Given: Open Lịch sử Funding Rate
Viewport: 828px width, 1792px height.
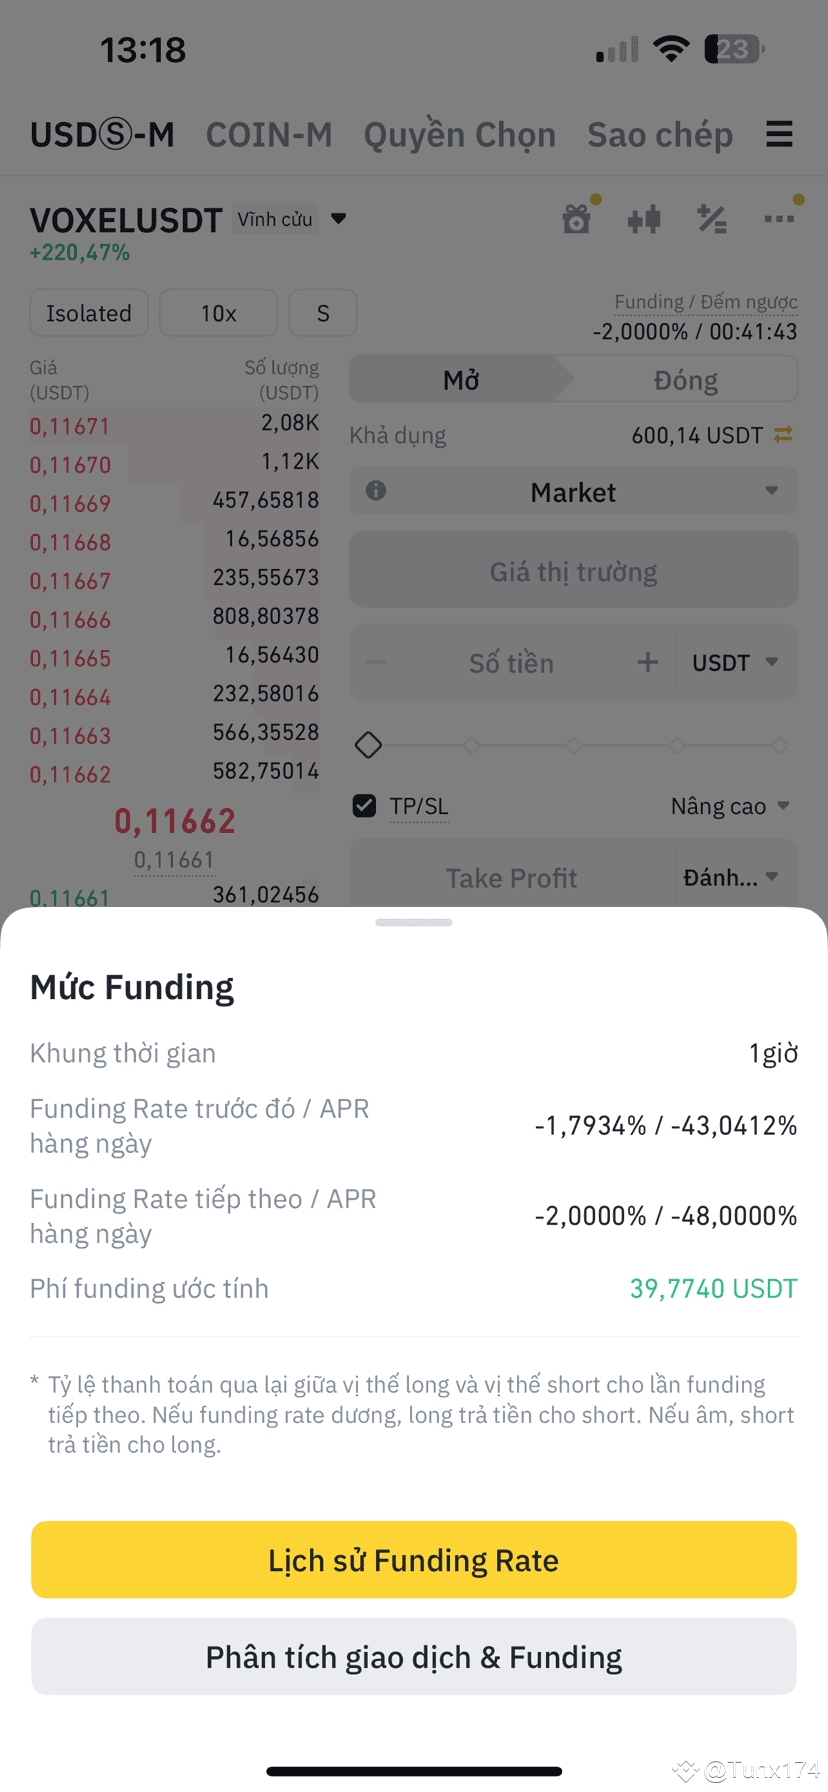Looking at the screenshot, I should click(x=414, y=1560).
